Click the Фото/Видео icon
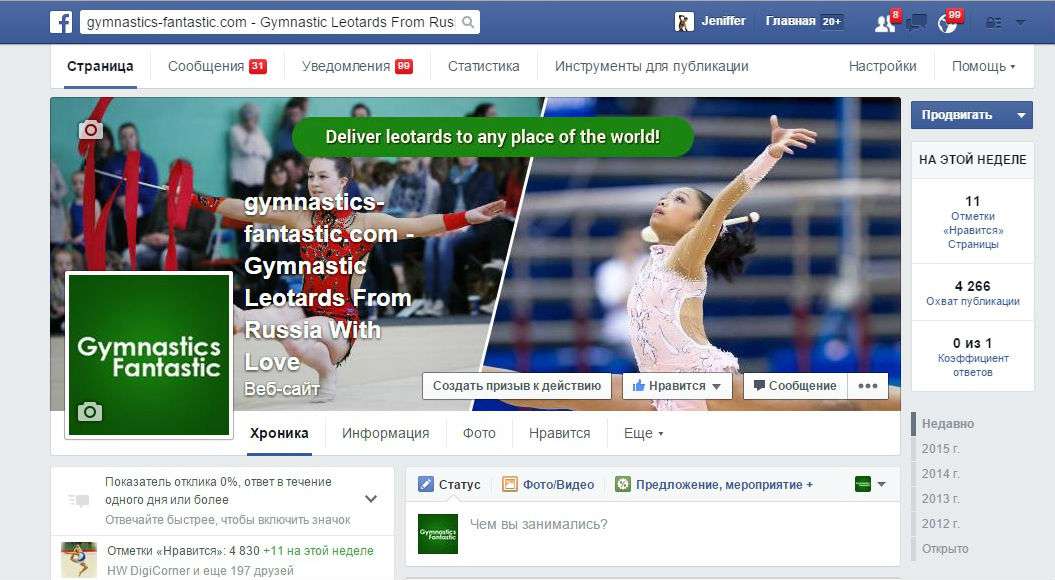The width and height of the screenshot is (1055, 580). pos(510,484)
